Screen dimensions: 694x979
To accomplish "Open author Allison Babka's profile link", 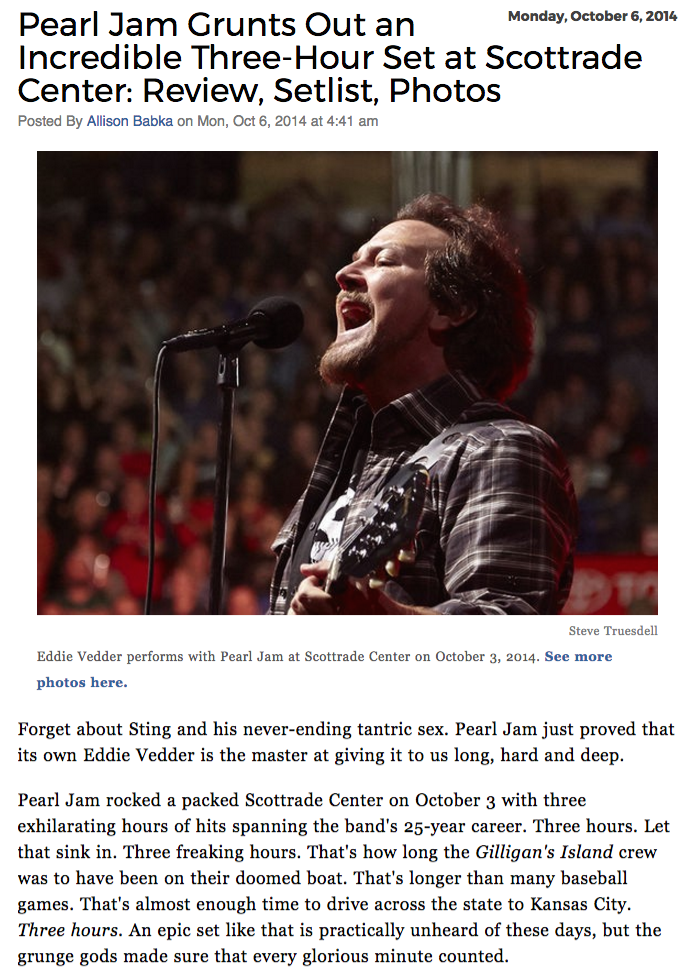I will click(129, 121).
